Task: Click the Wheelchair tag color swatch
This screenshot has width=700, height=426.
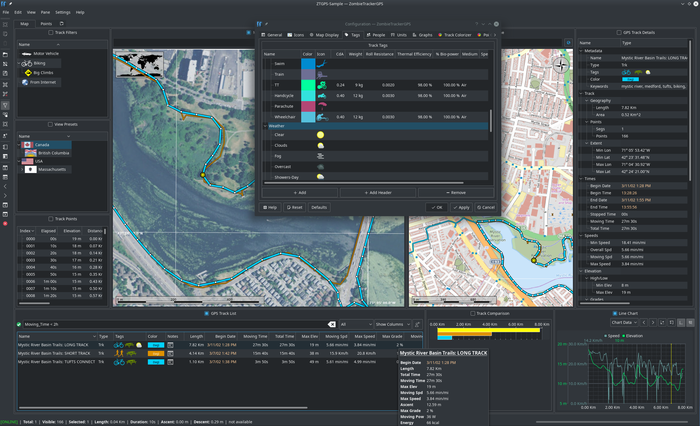Action: [x=307, y=115]
